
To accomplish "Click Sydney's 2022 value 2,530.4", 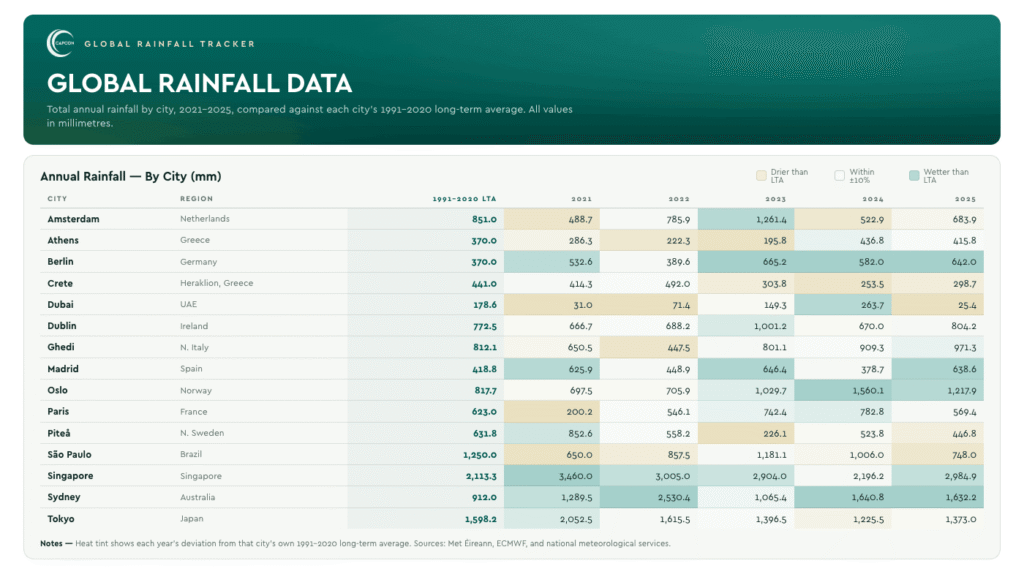I will pyautogui.click(x=673, y=498).
